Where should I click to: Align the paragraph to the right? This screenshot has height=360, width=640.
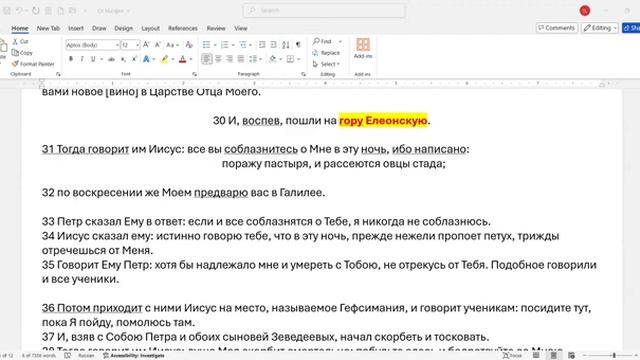(229, 59)
